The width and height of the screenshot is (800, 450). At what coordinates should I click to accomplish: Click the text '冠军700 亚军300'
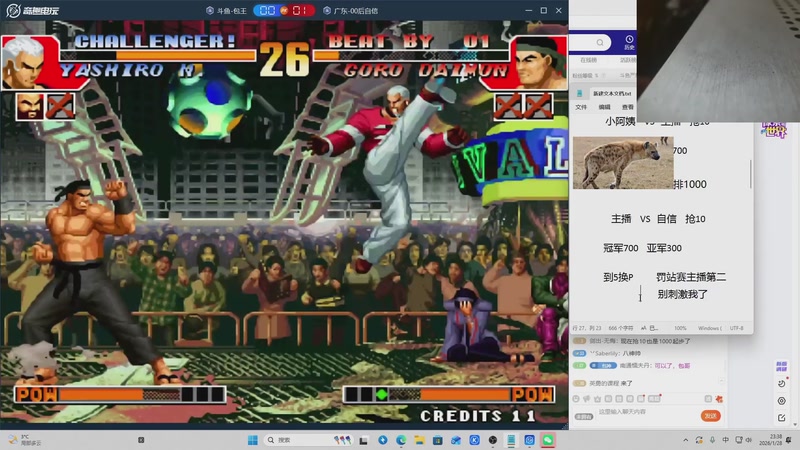642,248
